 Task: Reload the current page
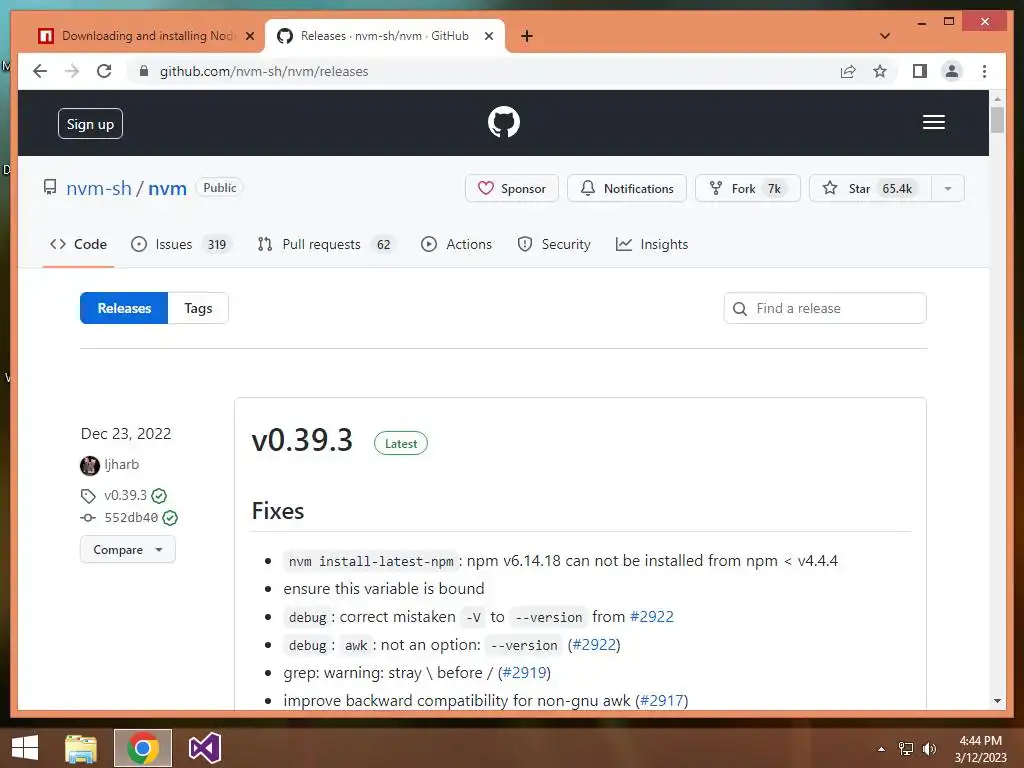pyautogui.click(x=104, y=71)
